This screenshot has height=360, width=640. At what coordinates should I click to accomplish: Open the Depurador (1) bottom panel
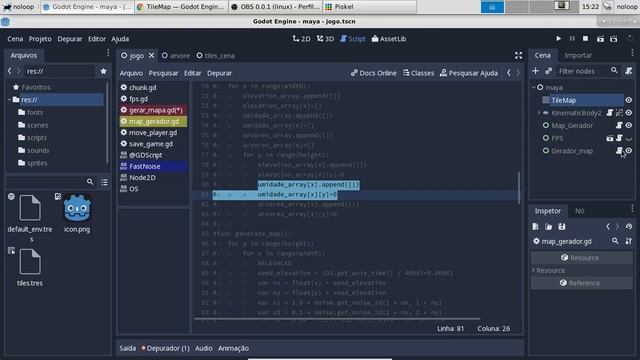point(165,348)
